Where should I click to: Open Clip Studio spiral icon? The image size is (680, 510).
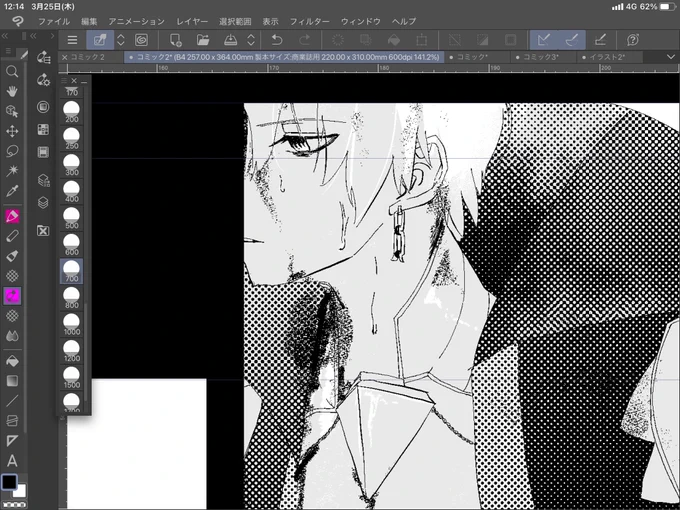click(x=141, y=40)
